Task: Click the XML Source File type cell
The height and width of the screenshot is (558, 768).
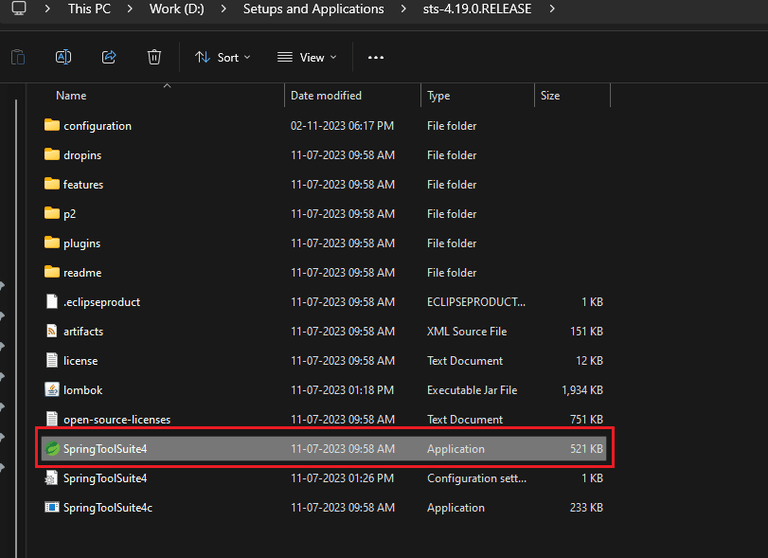Action: (x=467, y=332)
